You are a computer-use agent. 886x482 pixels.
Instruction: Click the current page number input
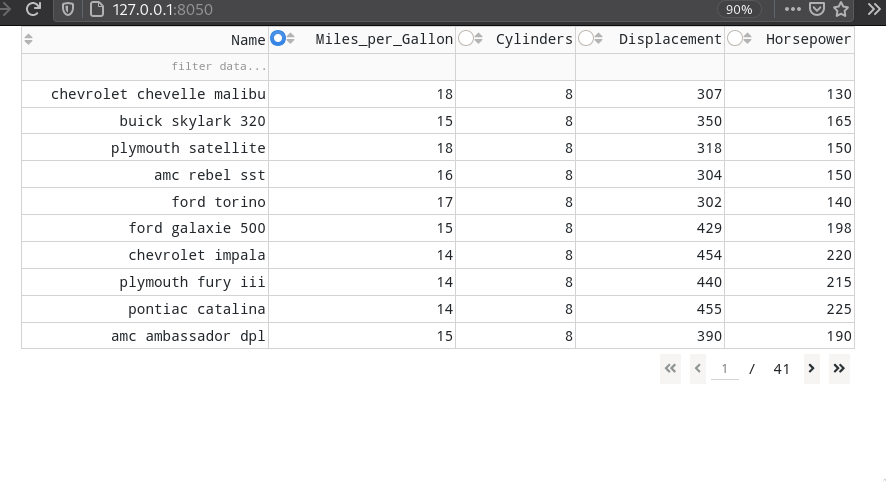724,369
